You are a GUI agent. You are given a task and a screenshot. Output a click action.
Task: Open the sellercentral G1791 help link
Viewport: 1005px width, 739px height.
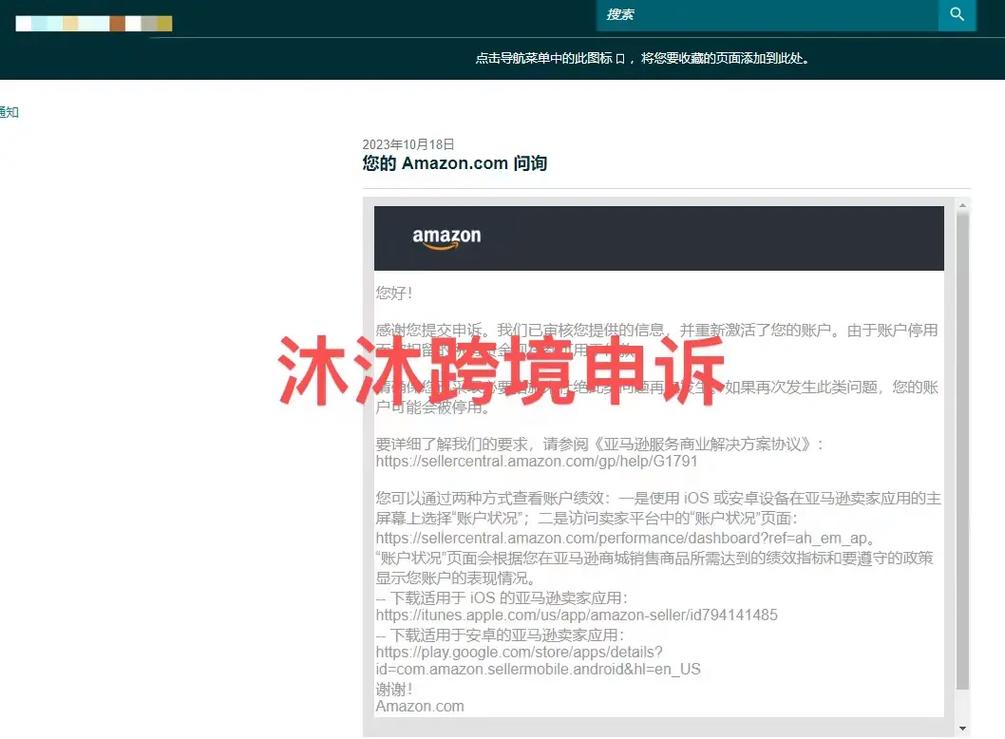click(x=536, y=461)
